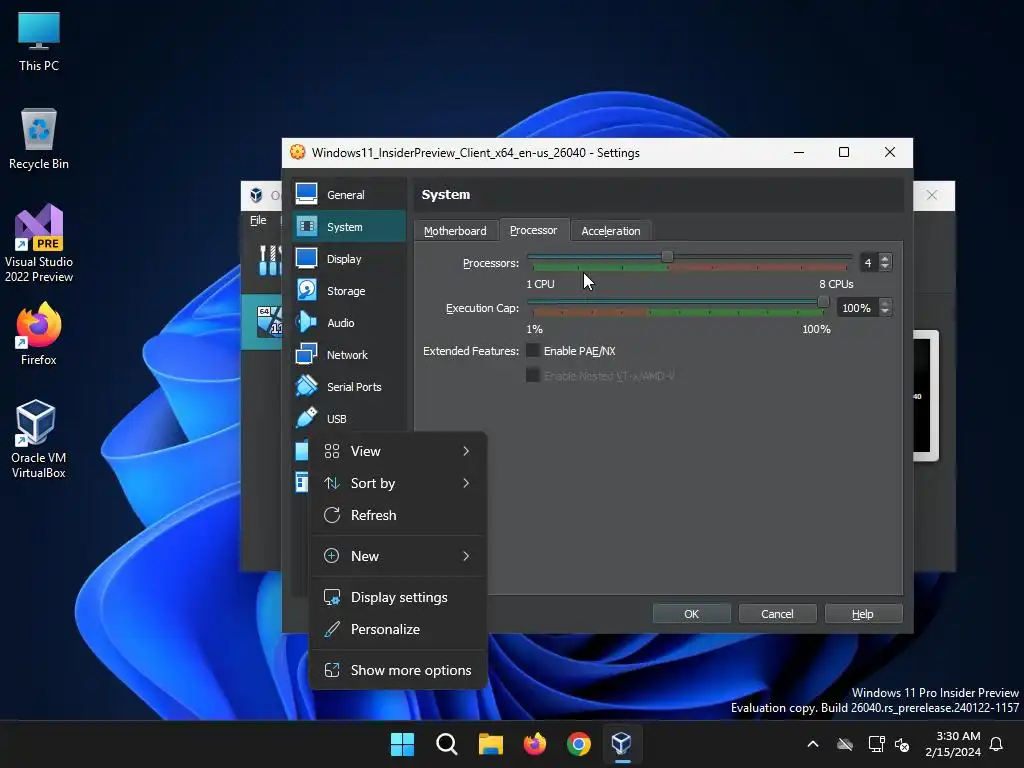Screen dimensions: 1024x768
Task: Open File Explorer from the taskbar
Action: point(490,744)
